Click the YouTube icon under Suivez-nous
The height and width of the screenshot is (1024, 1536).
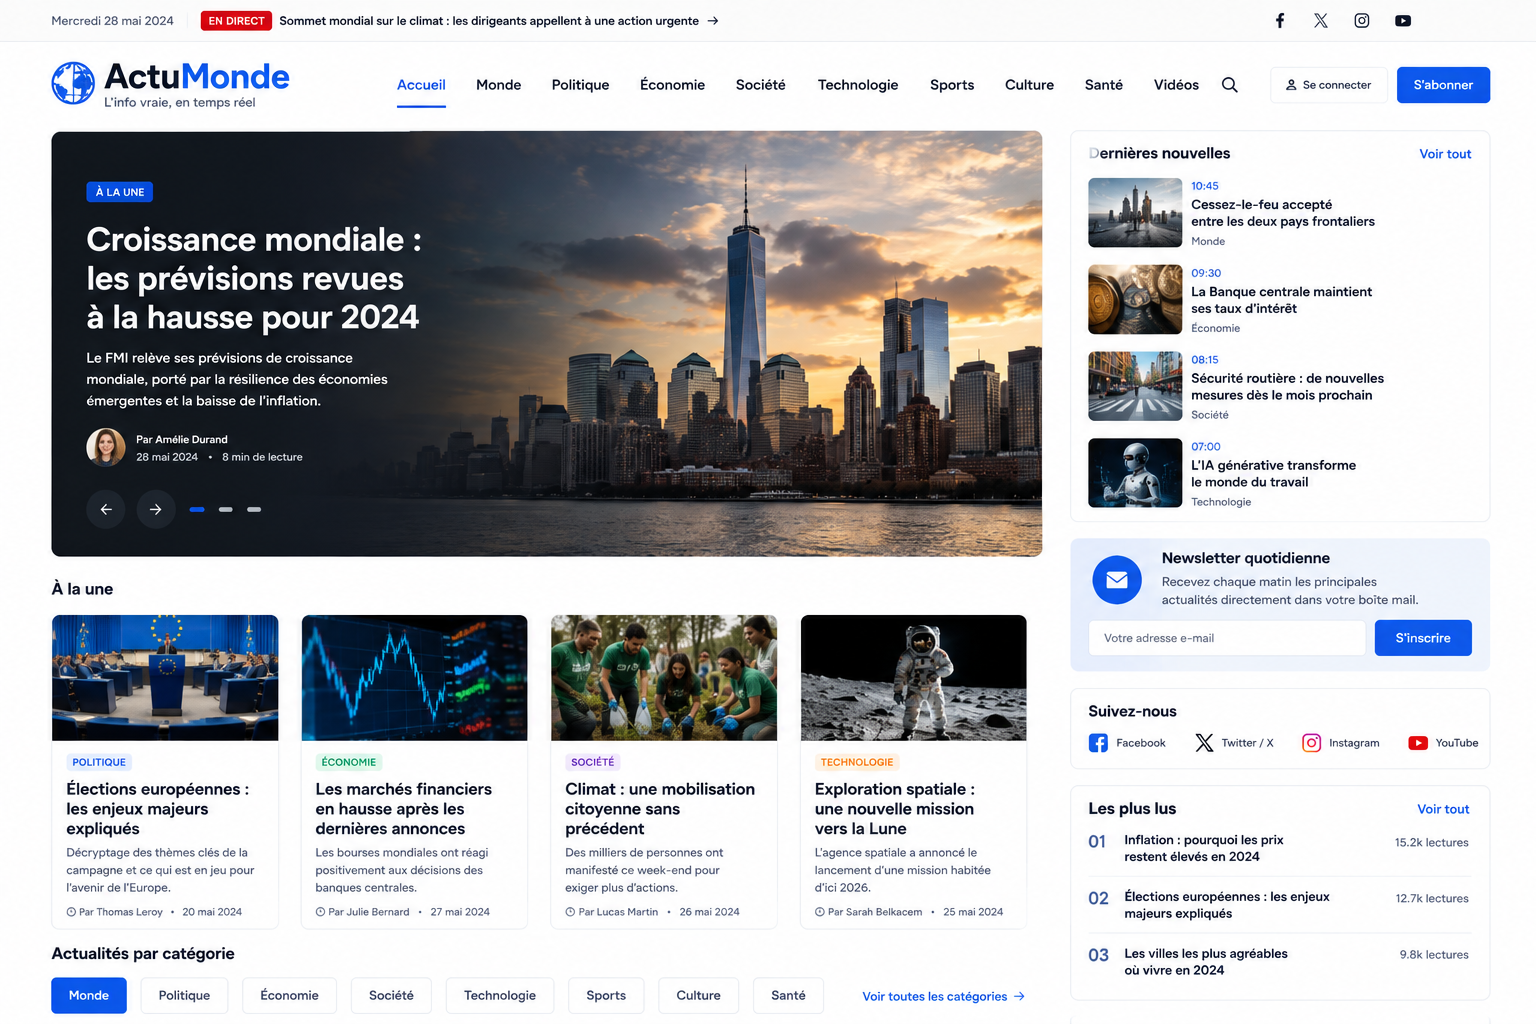1418,743
